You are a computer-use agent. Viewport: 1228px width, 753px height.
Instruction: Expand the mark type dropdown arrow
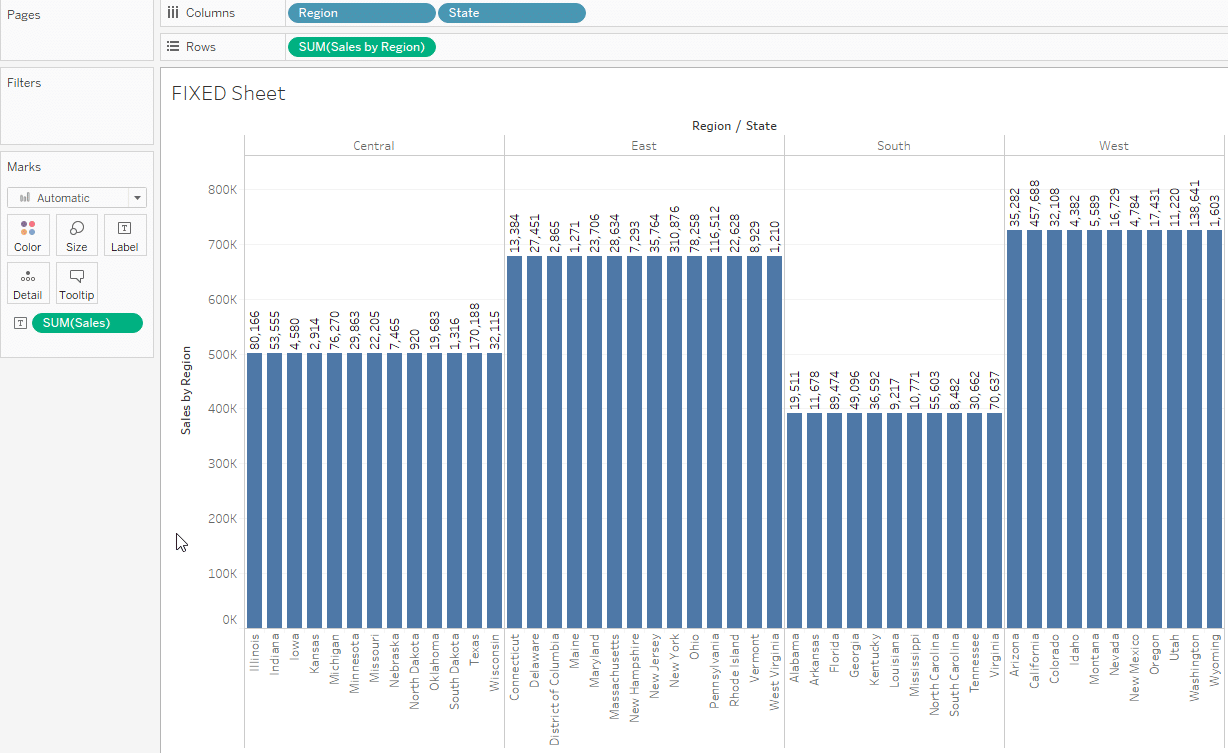(x=138, y=197)
